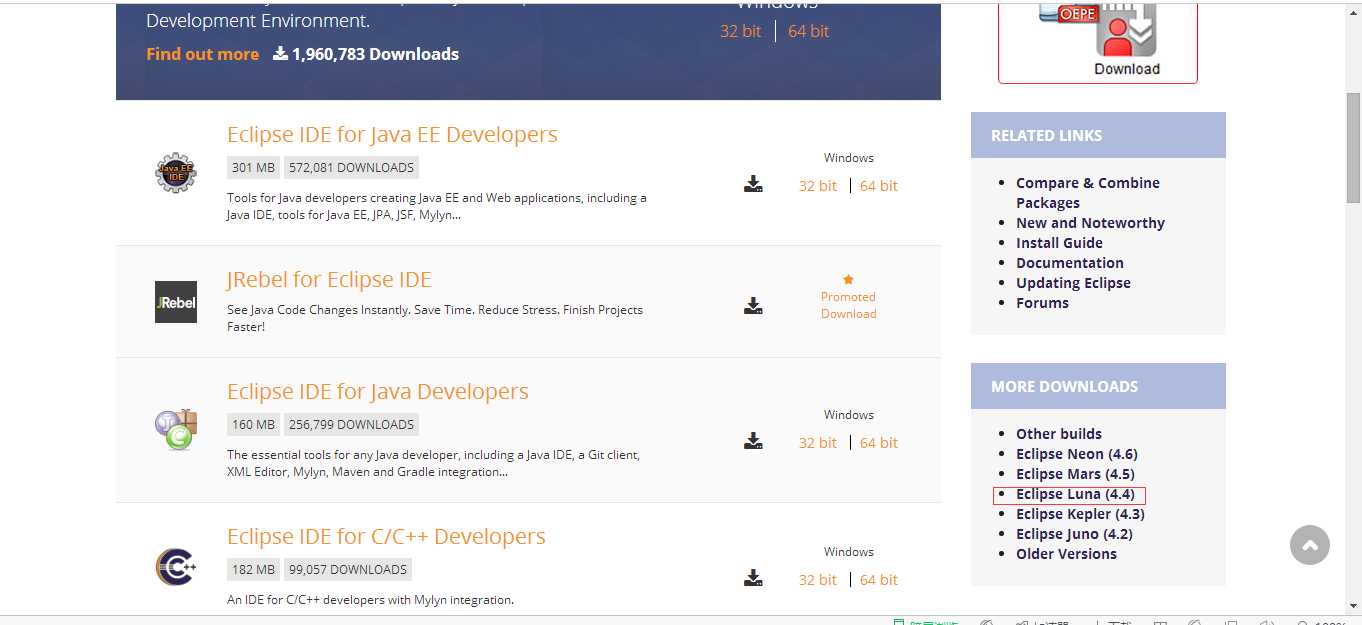The height and width of the screenshot is (625, 1362).
Task: Click the 572,081 DOWNLOADS badge
Action: 351,167
